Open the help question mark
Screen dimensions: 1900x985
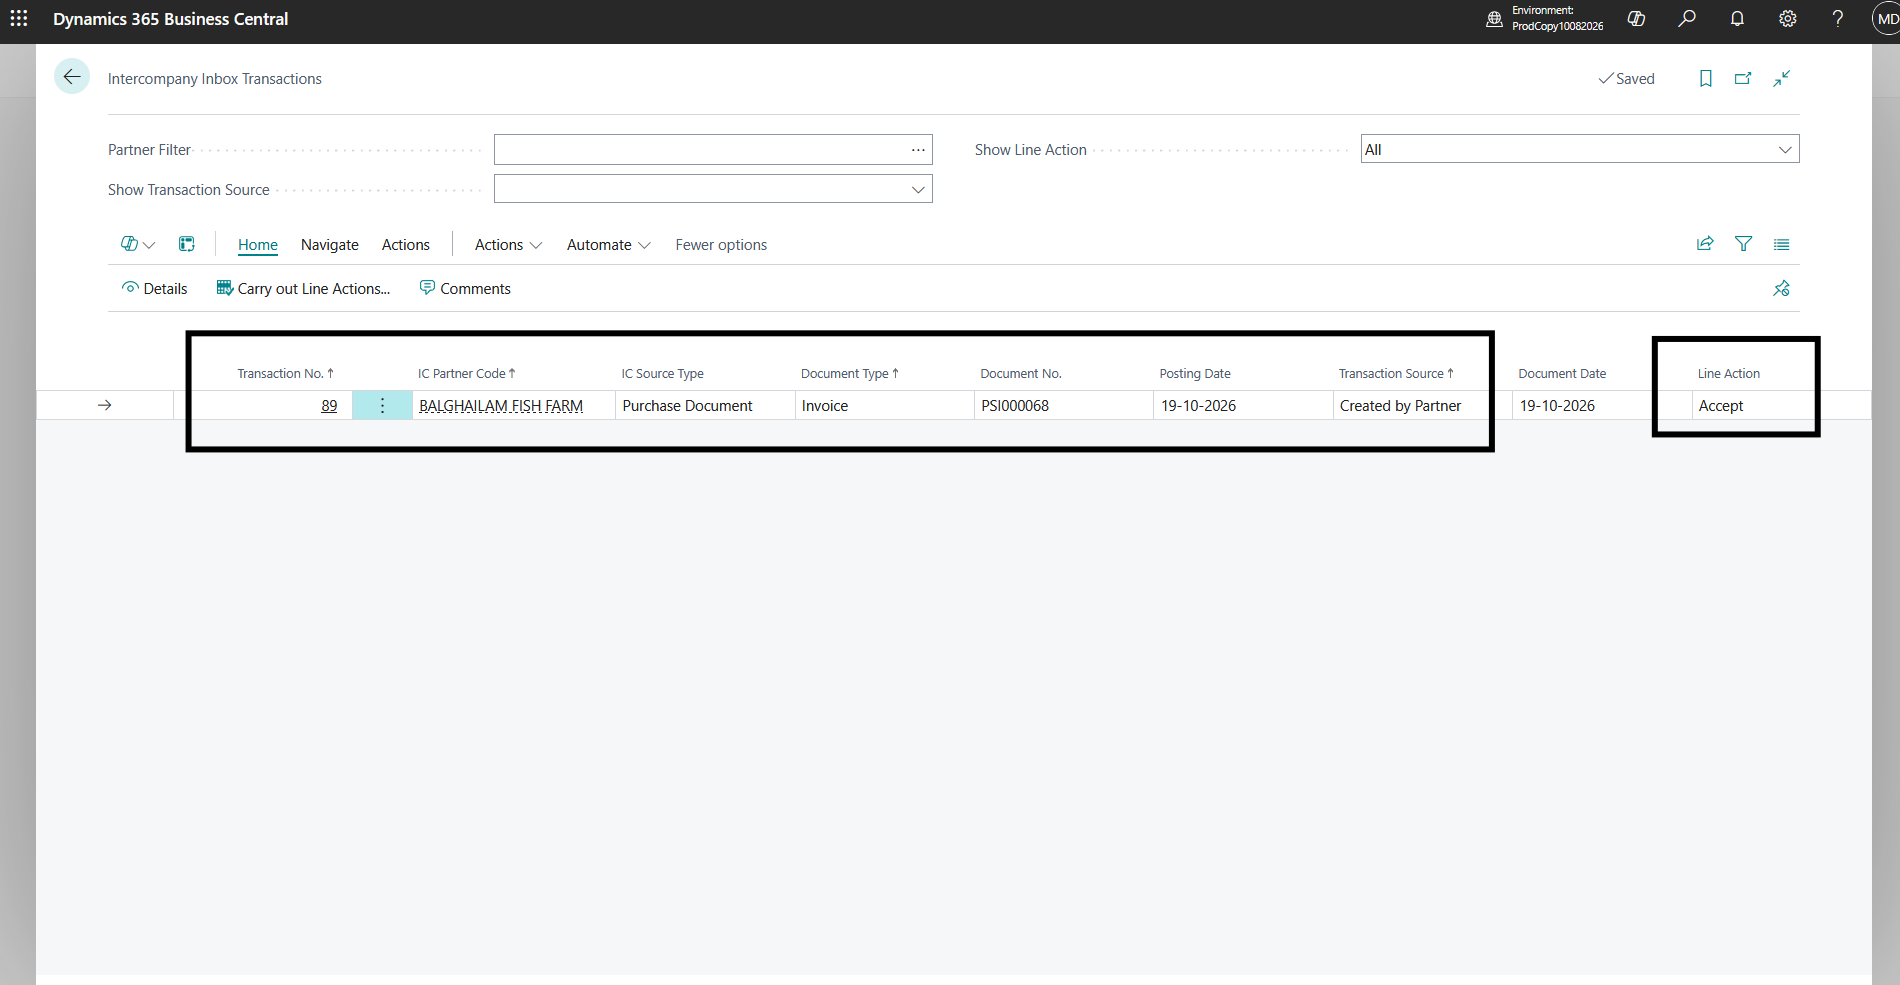(x=1838, y=19)
